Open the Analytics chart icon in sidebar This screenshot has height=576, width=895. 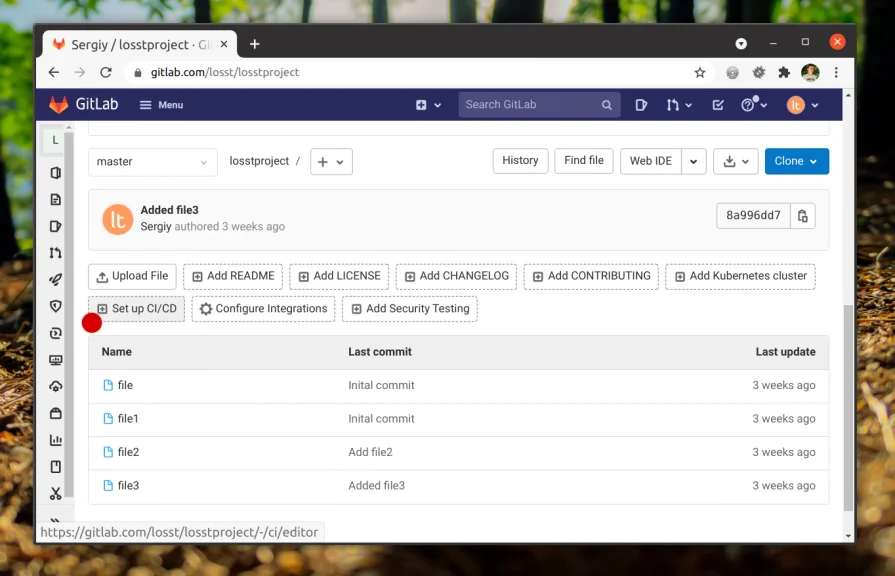pos(56,439)
